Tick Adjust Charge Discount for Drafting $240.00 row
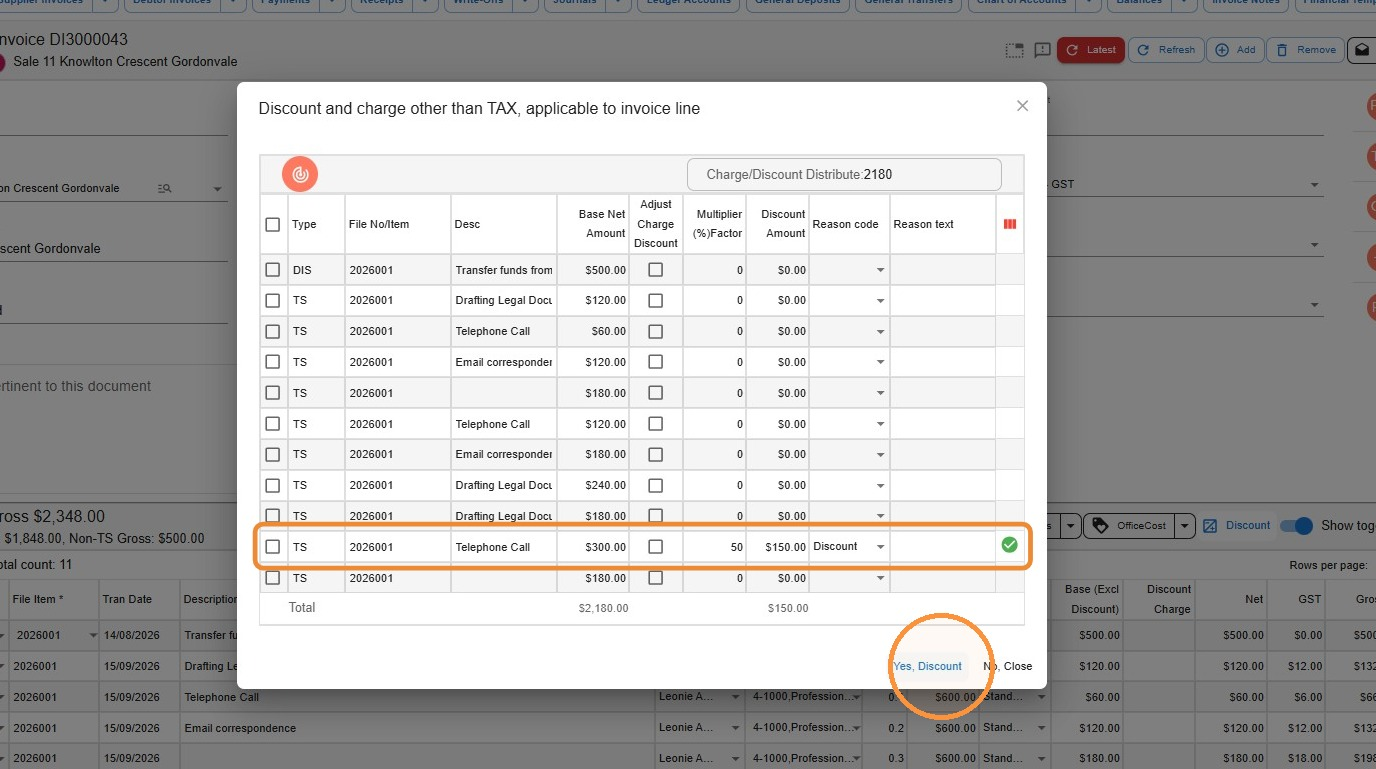The height and width of the screenshot is (769, 1376). tap(656, 485)
